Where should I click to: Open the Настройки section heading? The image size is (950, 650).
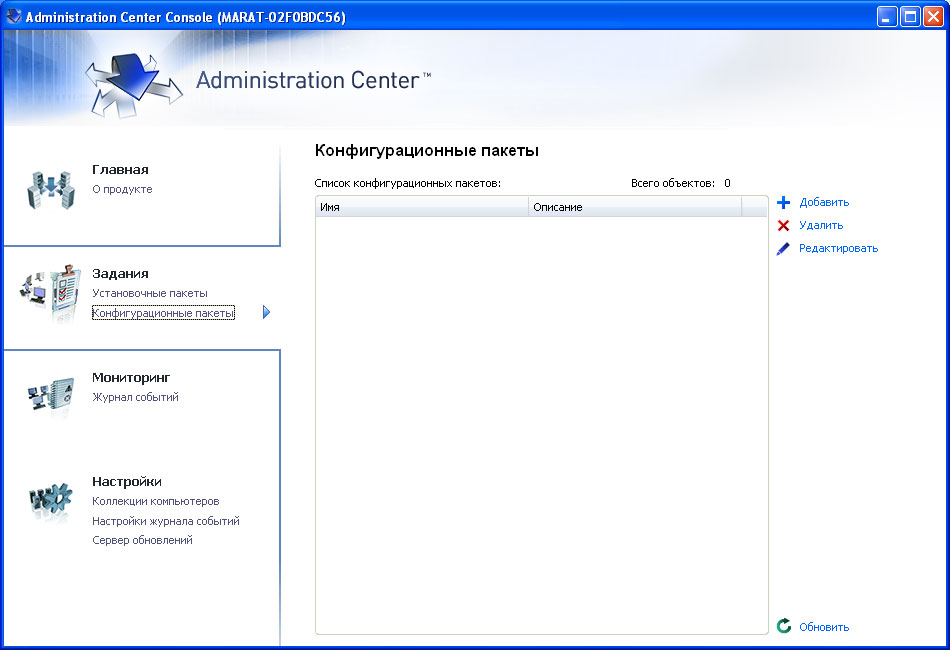pos(127,482)
